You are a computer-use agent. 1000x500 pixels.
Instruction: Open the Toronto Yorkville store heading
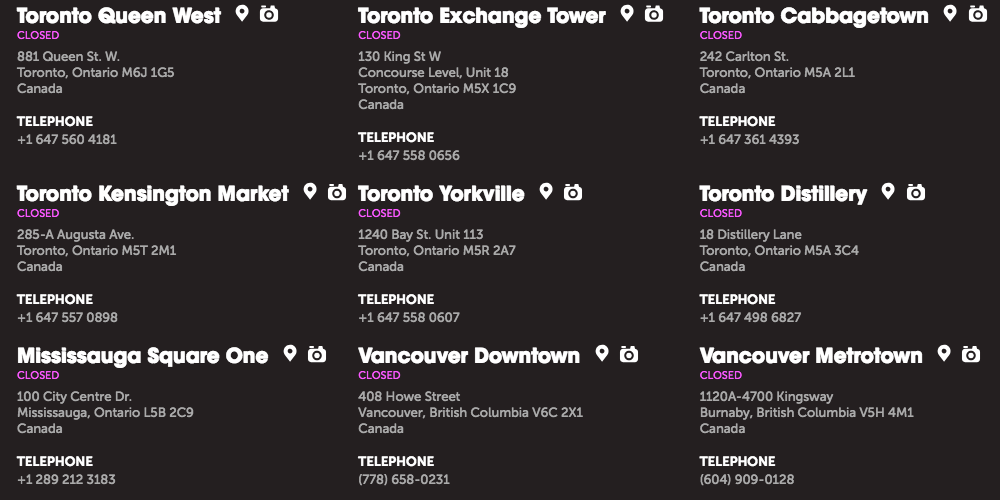coord(441,193)
